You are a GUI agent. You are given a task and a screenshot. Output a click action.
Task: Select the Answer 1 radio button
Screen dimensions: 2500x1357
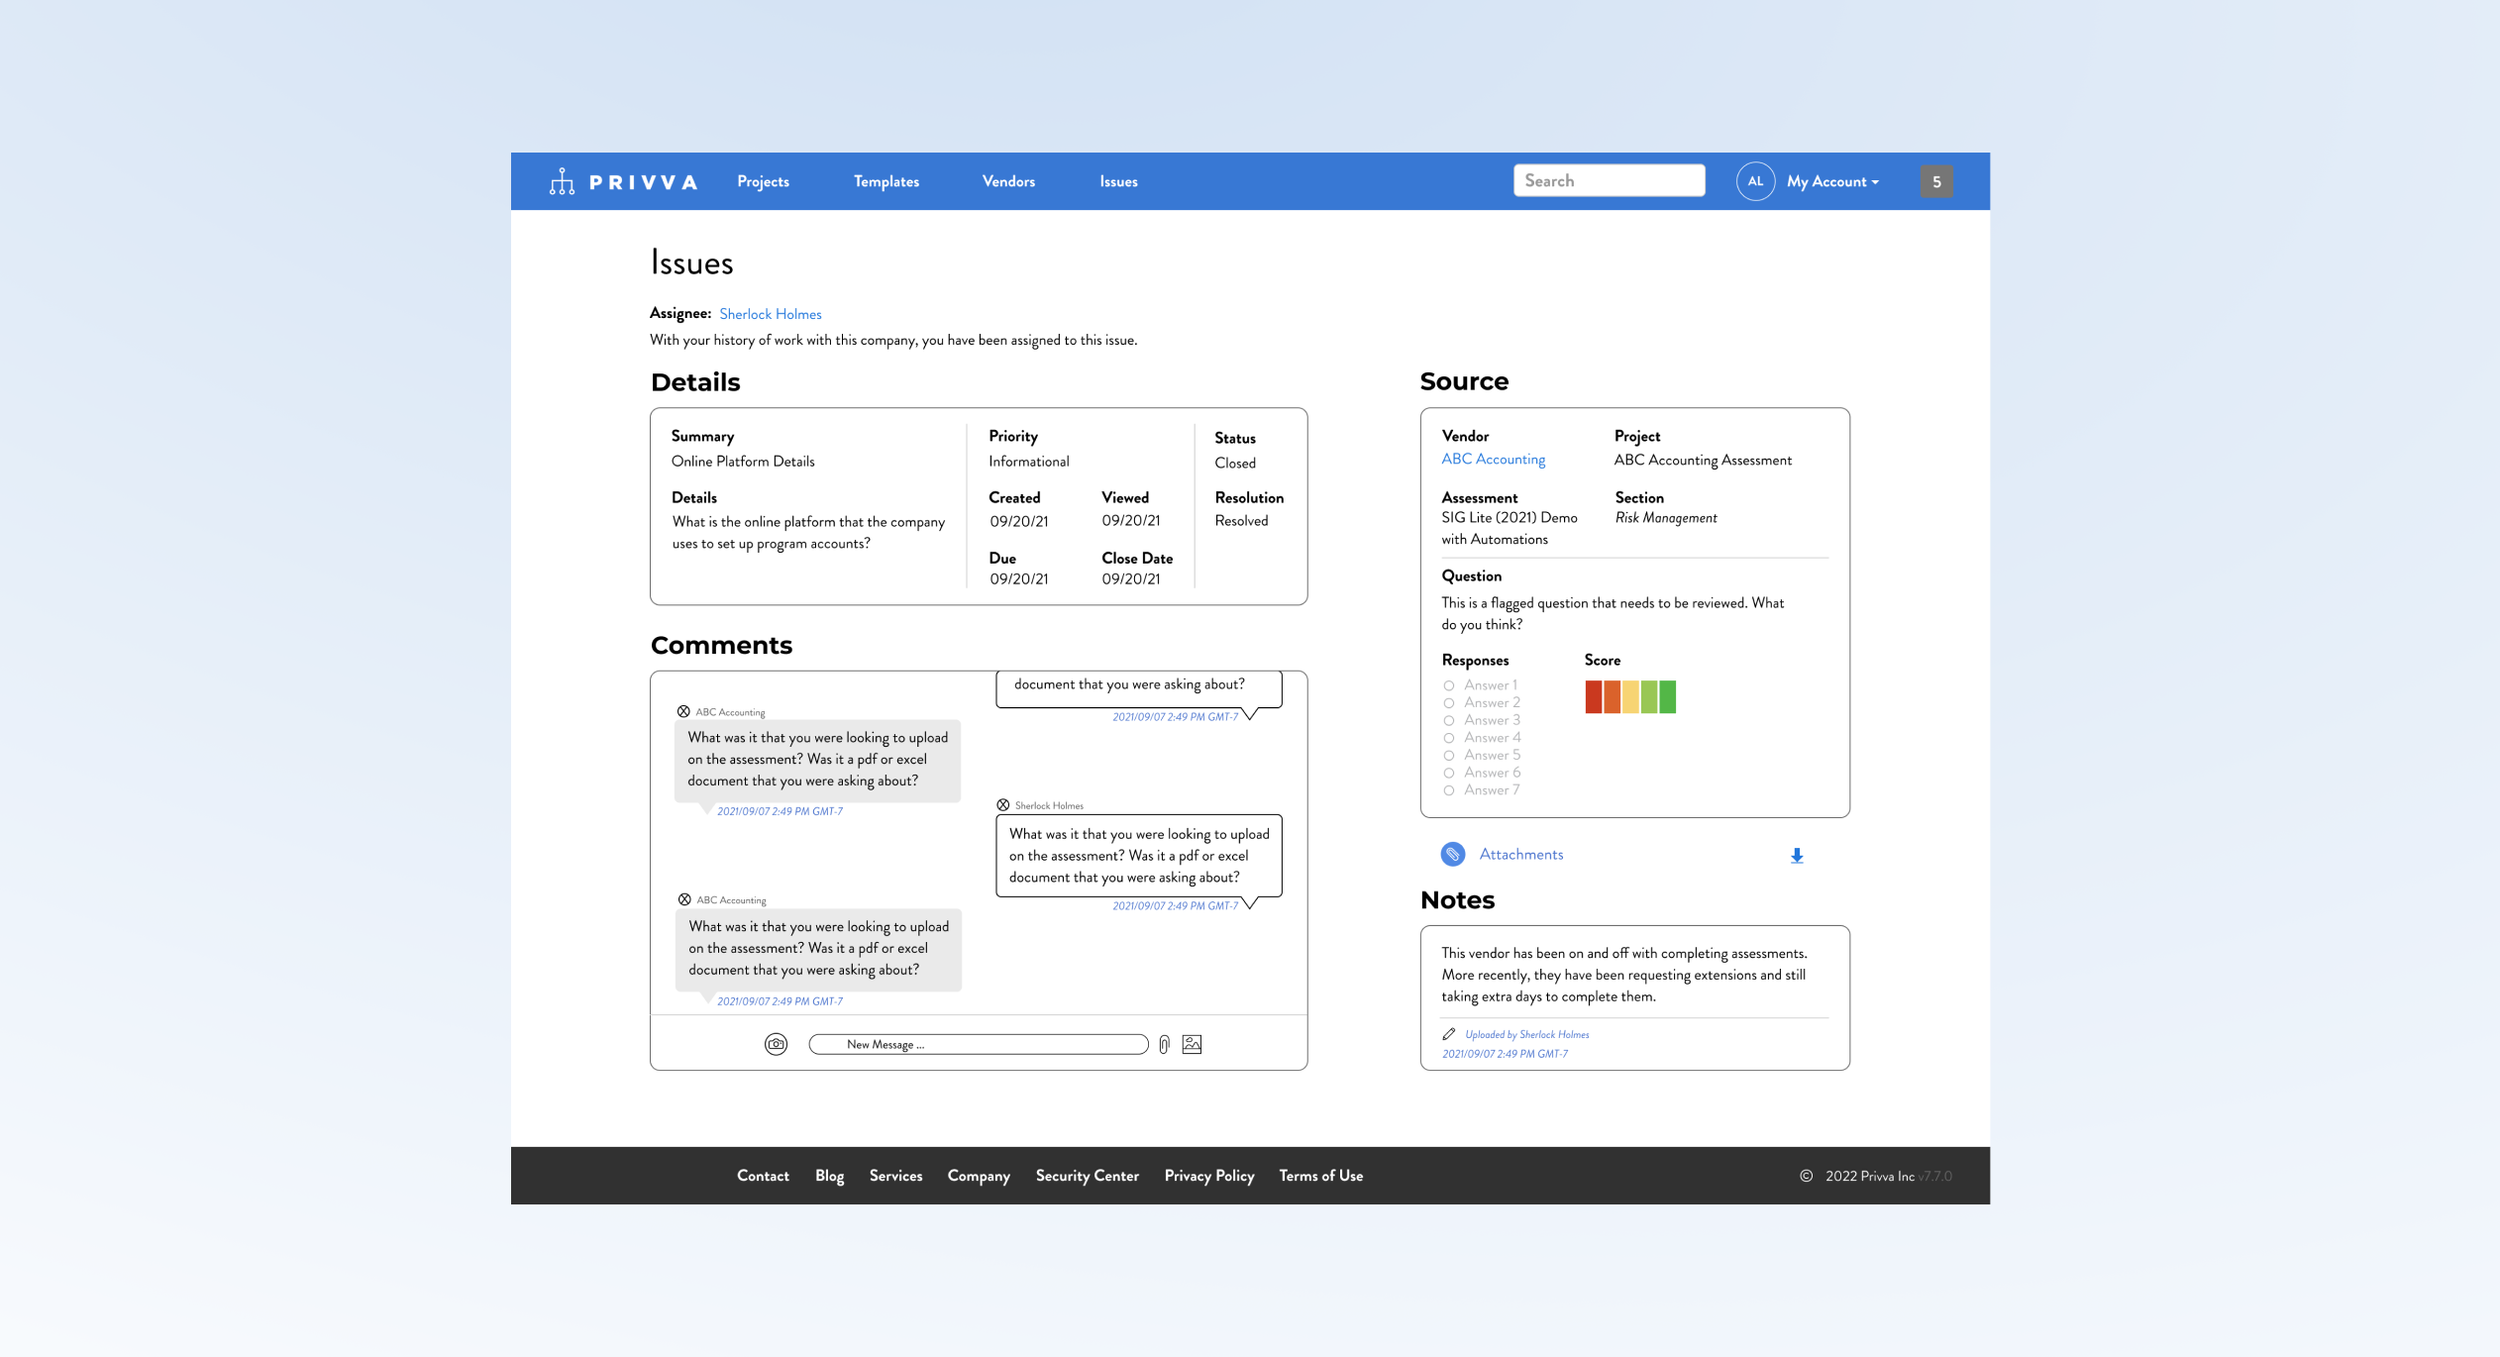tap(1449, 686)
